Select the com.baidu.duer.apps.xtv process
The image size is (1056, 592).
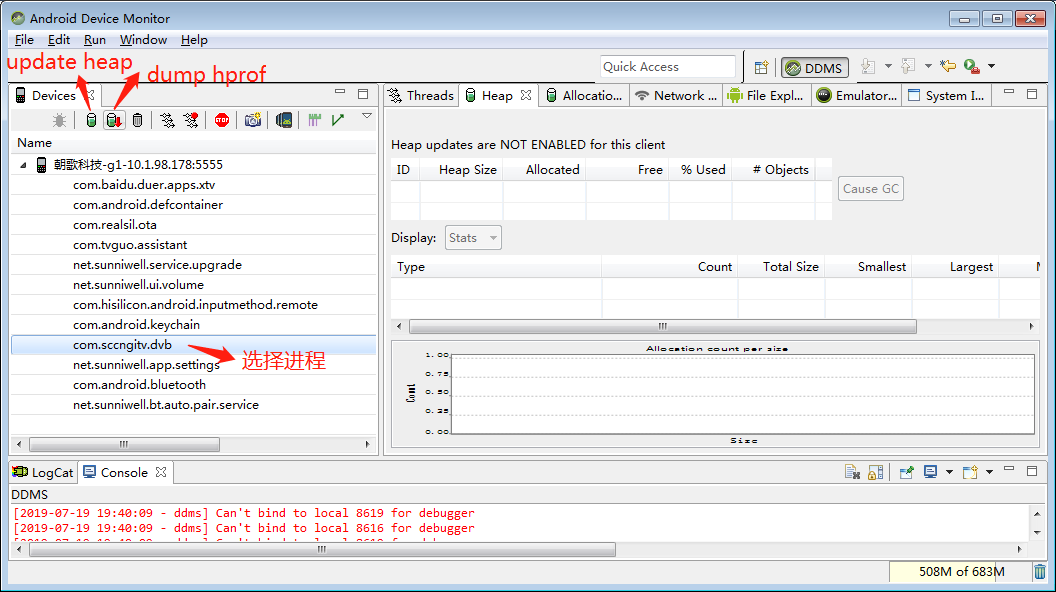pos(193,185)
